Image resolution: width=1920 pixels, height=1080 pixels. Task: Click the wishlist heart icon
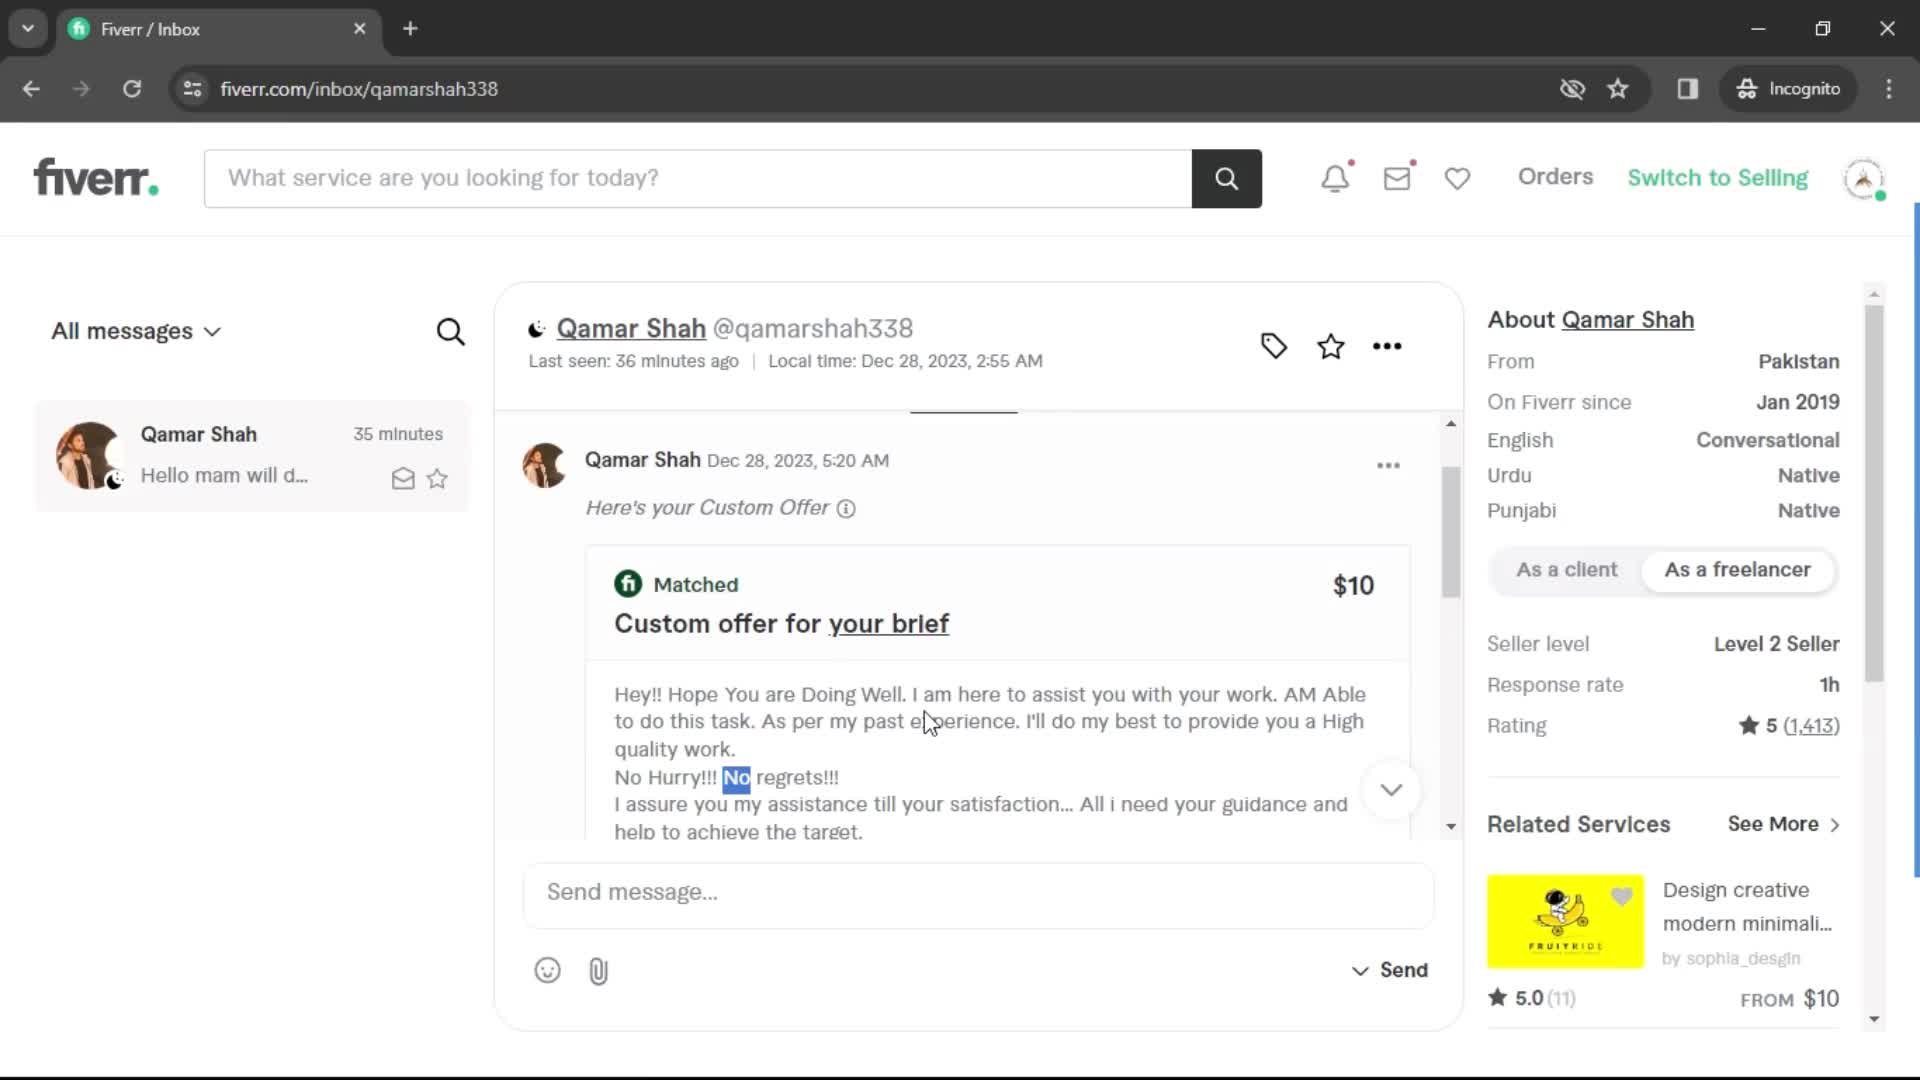[1457, 177]
